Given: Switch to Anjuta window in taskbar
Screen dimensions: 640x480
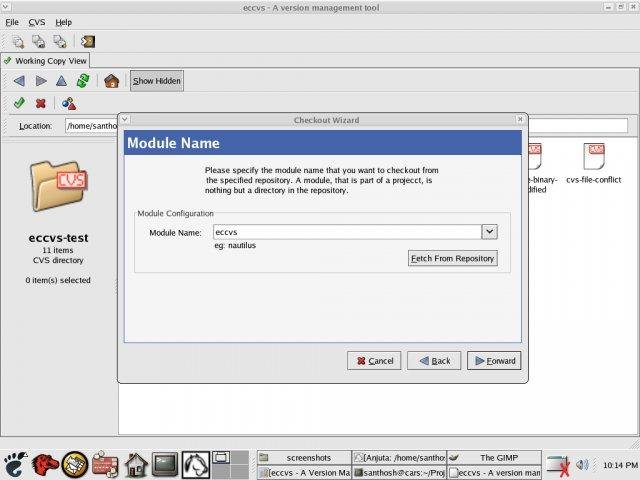Looking at the screenshot, I should 399,458.
